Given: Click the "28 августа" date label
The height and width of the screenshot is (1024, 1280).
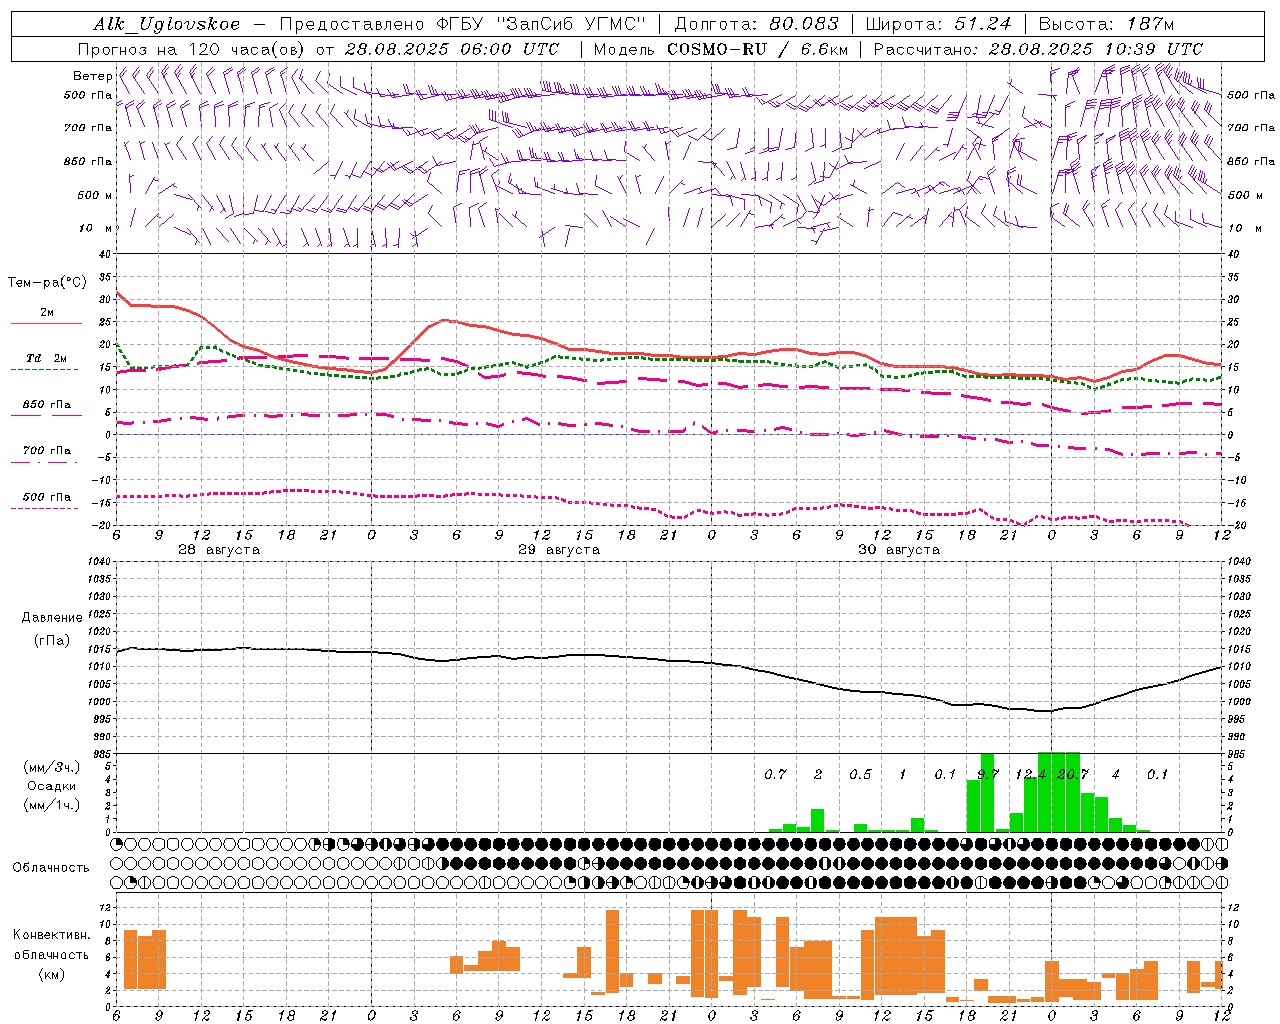Looking at the screenshot, I should (x=219, y=550).
